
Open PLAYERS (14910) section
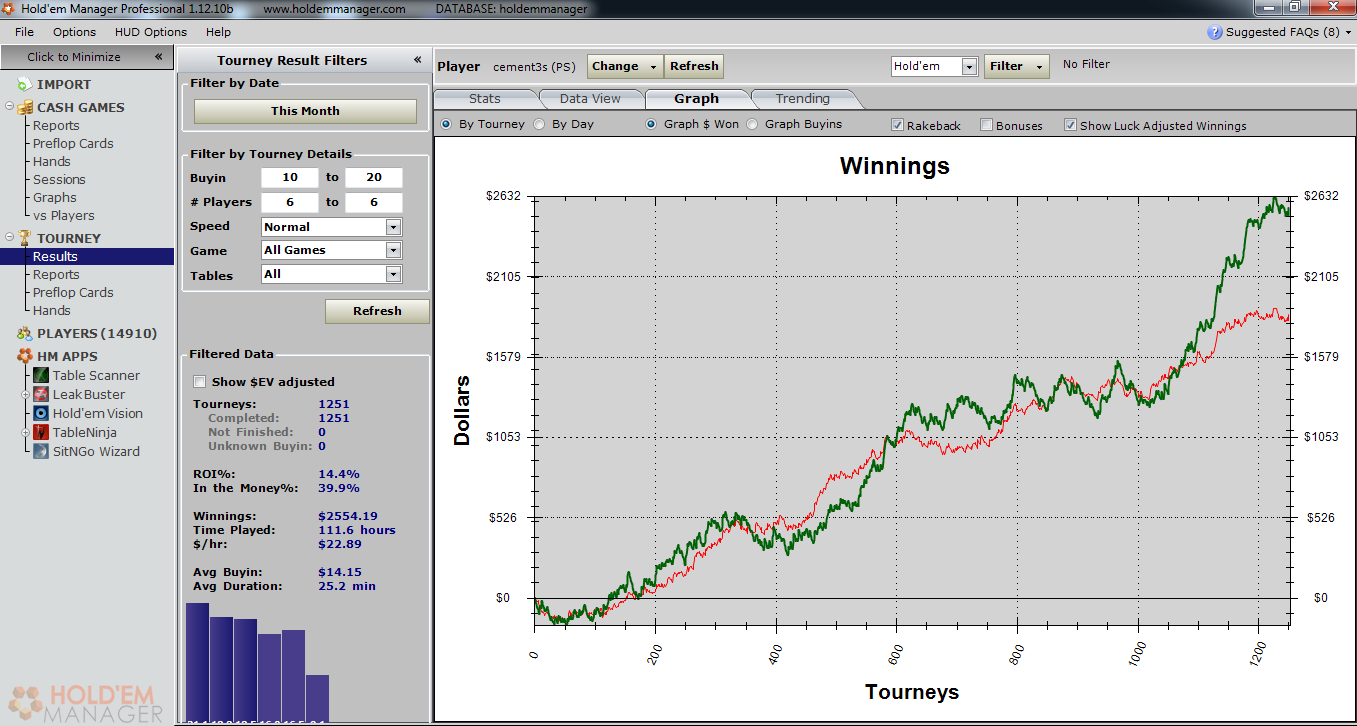point(97,334)
